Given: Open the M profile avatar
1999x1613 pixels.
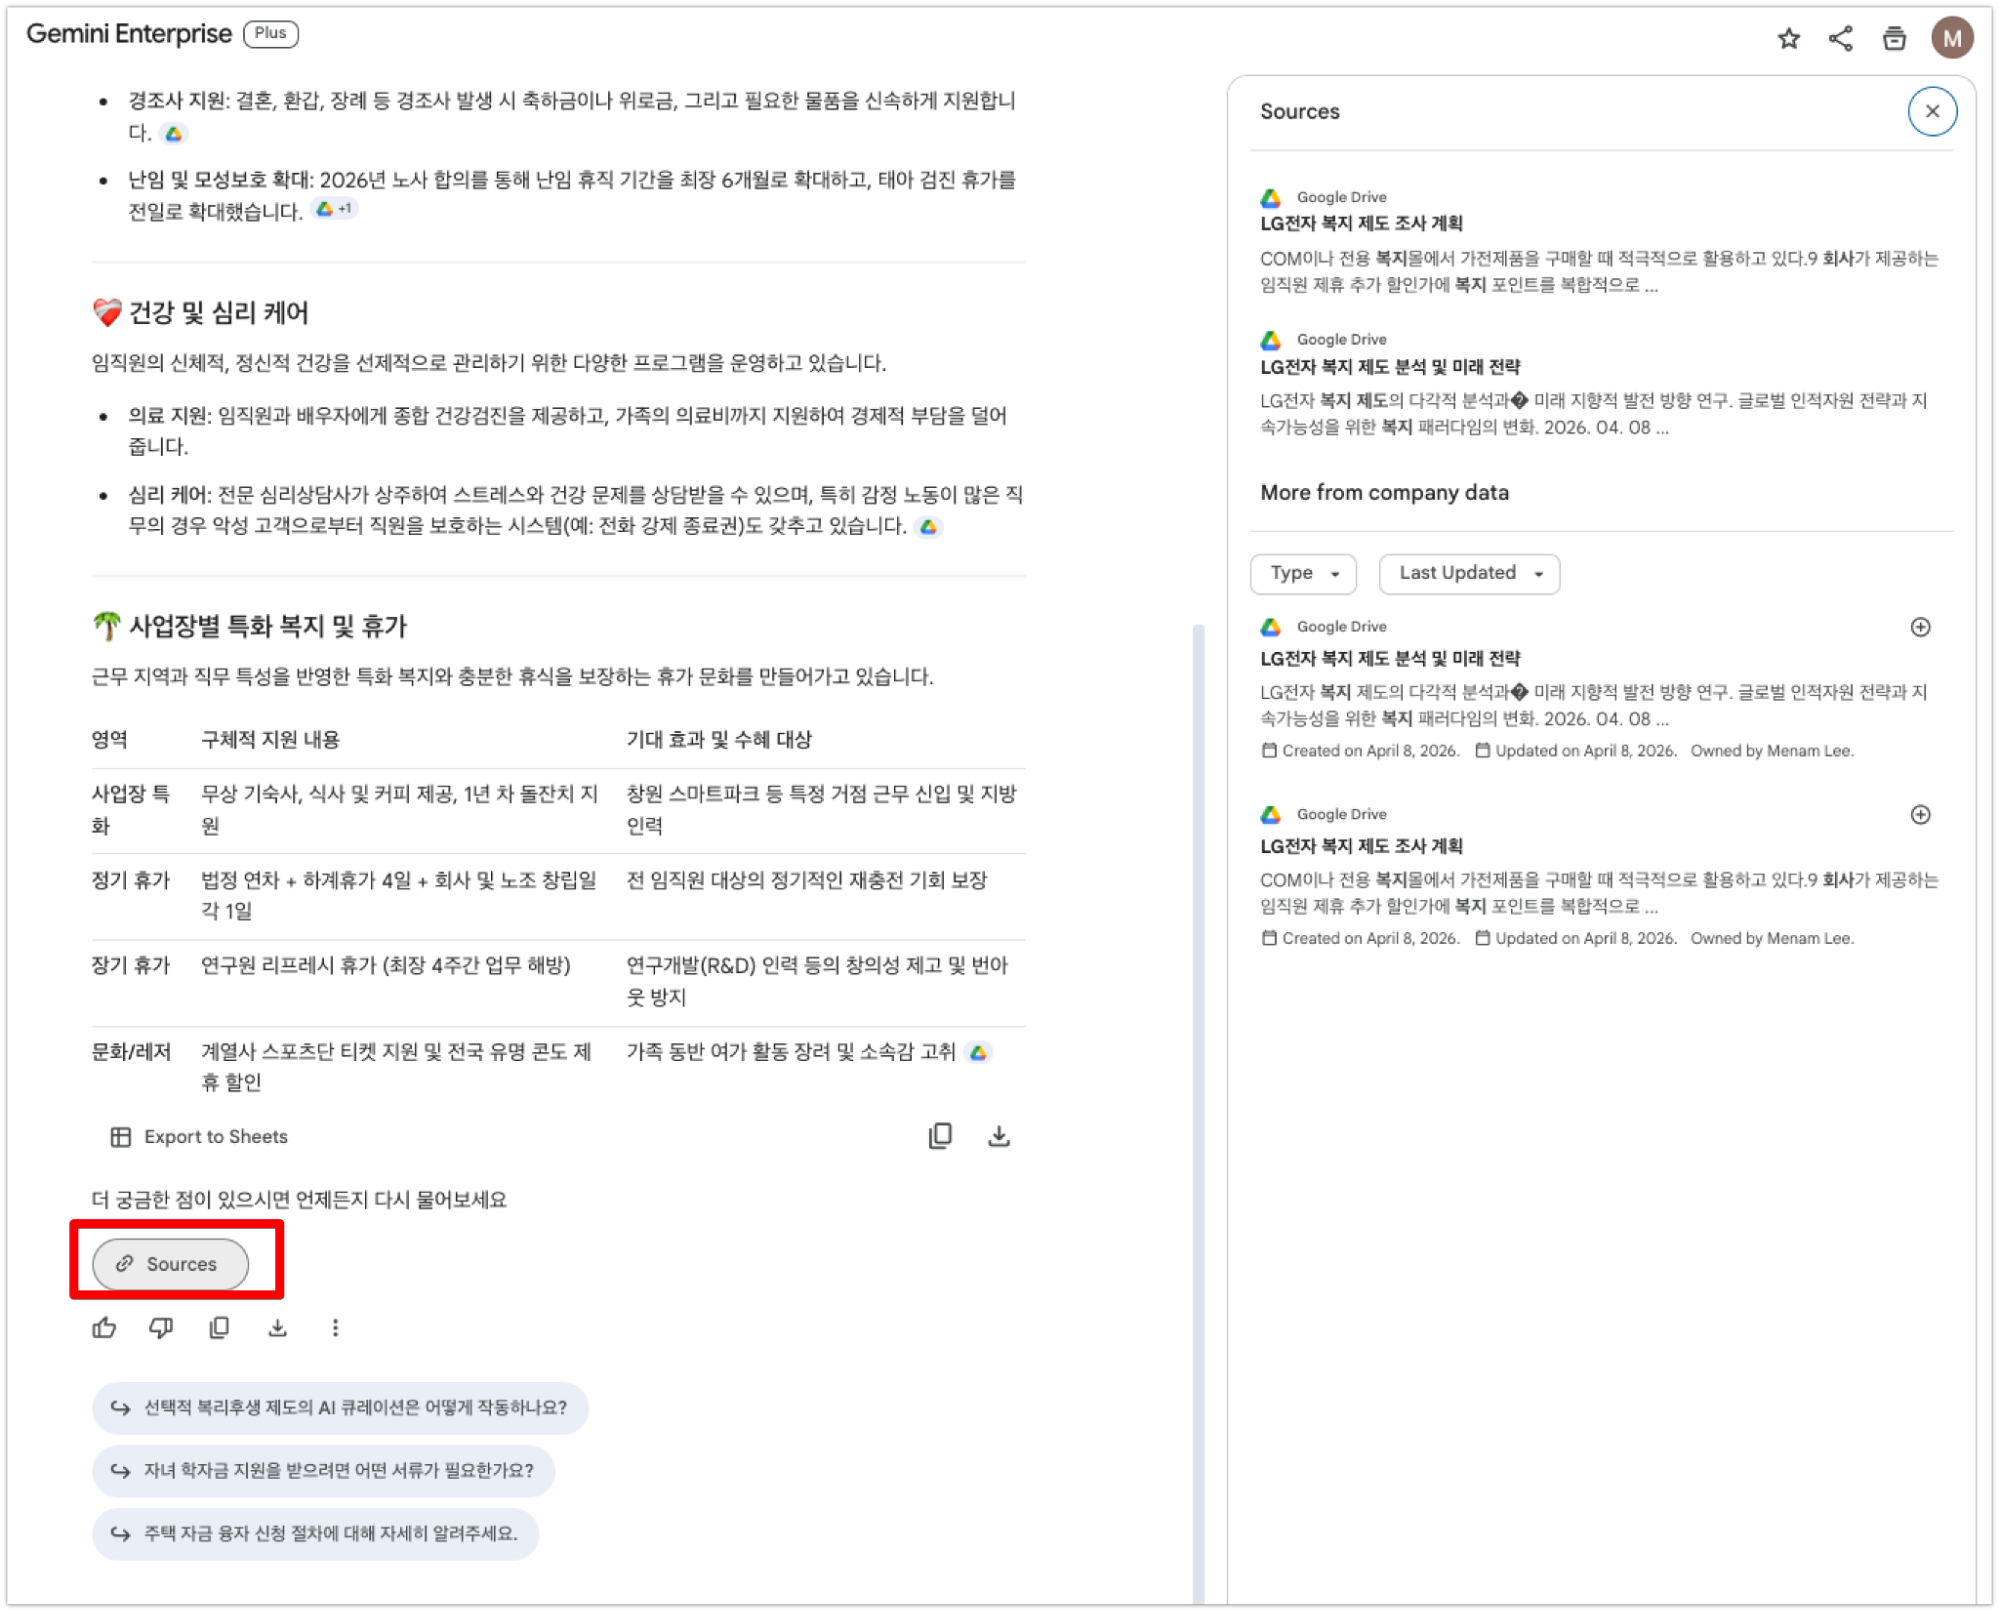Looking at the screenshot, I should (x=1951, y=38).
